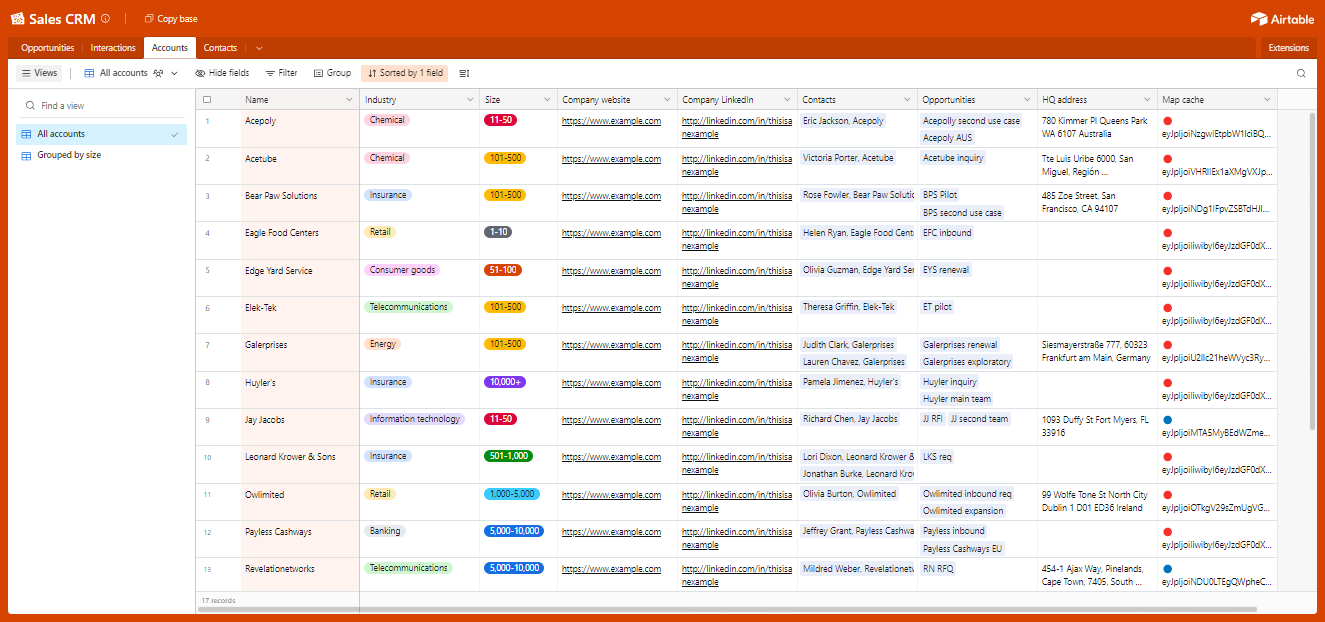This screenshot has height=622, width=1325.
Task: Click the Banking industry tag
Action: (385, 531)
